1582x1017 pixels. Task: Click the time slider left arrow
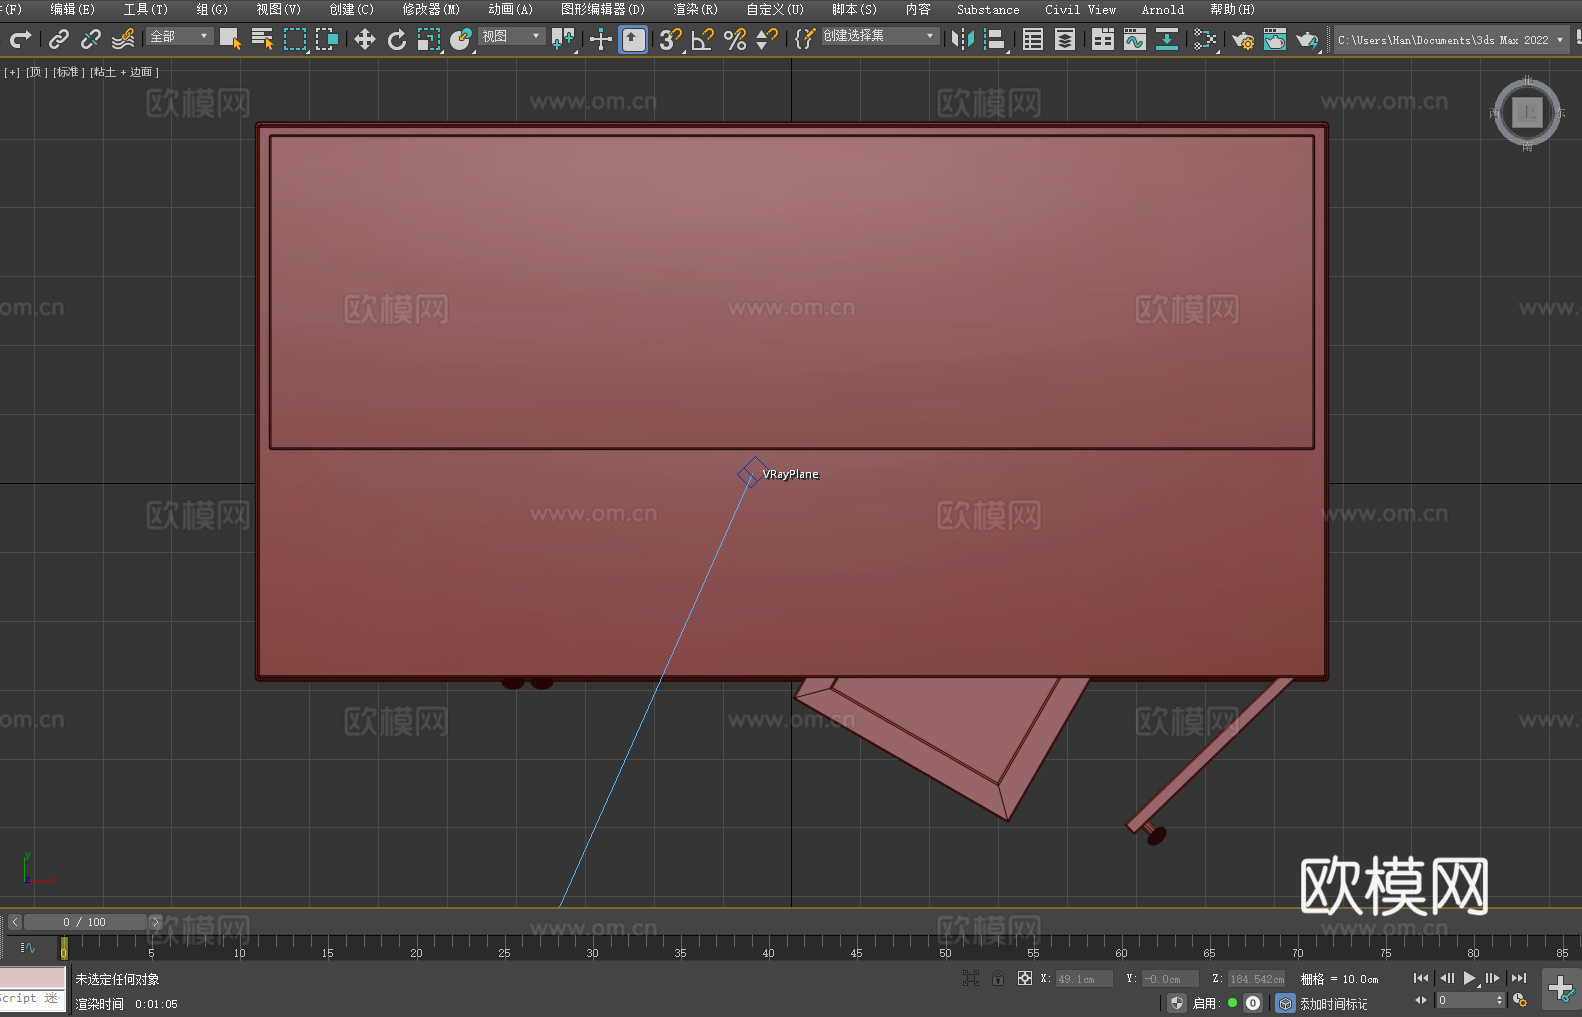tap(14, 922)
